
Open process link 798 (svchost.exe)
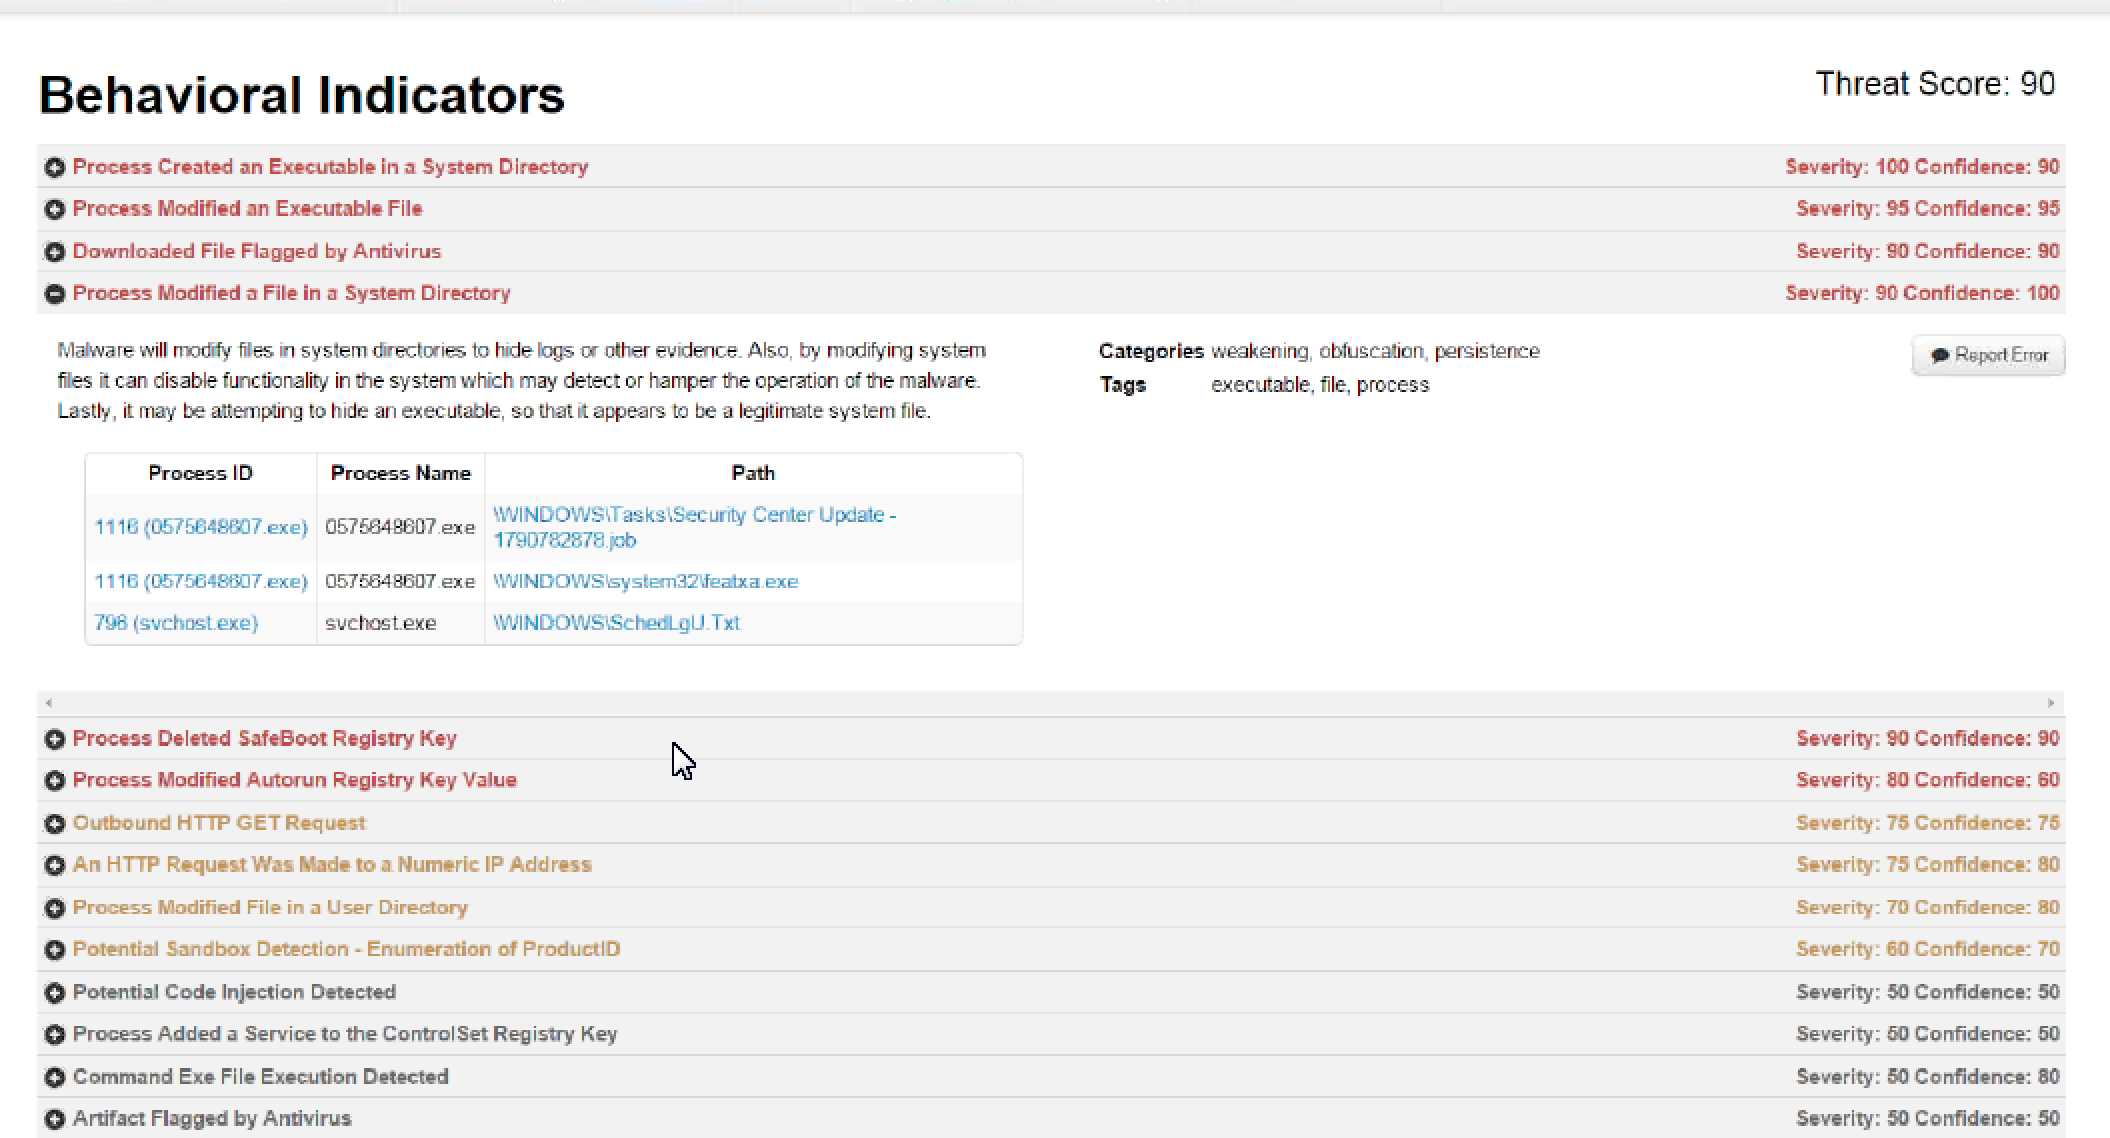tap(176, 623)
